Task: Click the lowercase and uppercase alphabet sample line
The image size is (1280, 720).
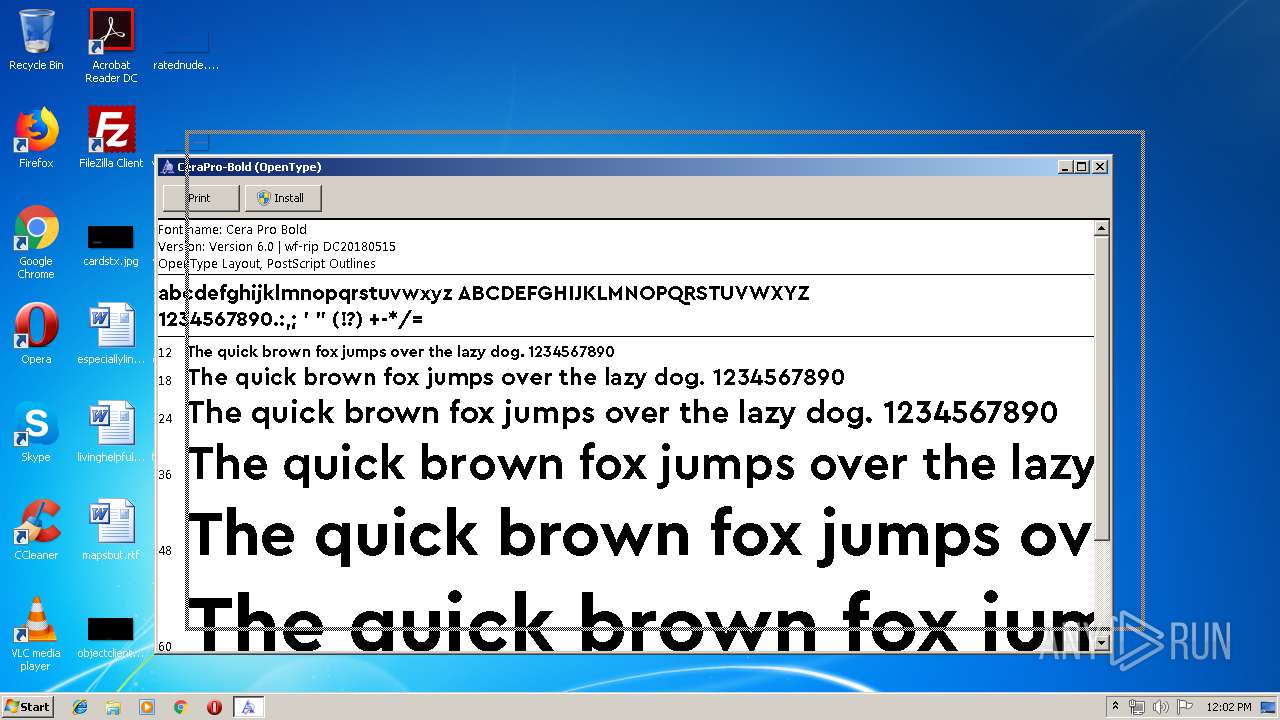Action: point(484,294)
